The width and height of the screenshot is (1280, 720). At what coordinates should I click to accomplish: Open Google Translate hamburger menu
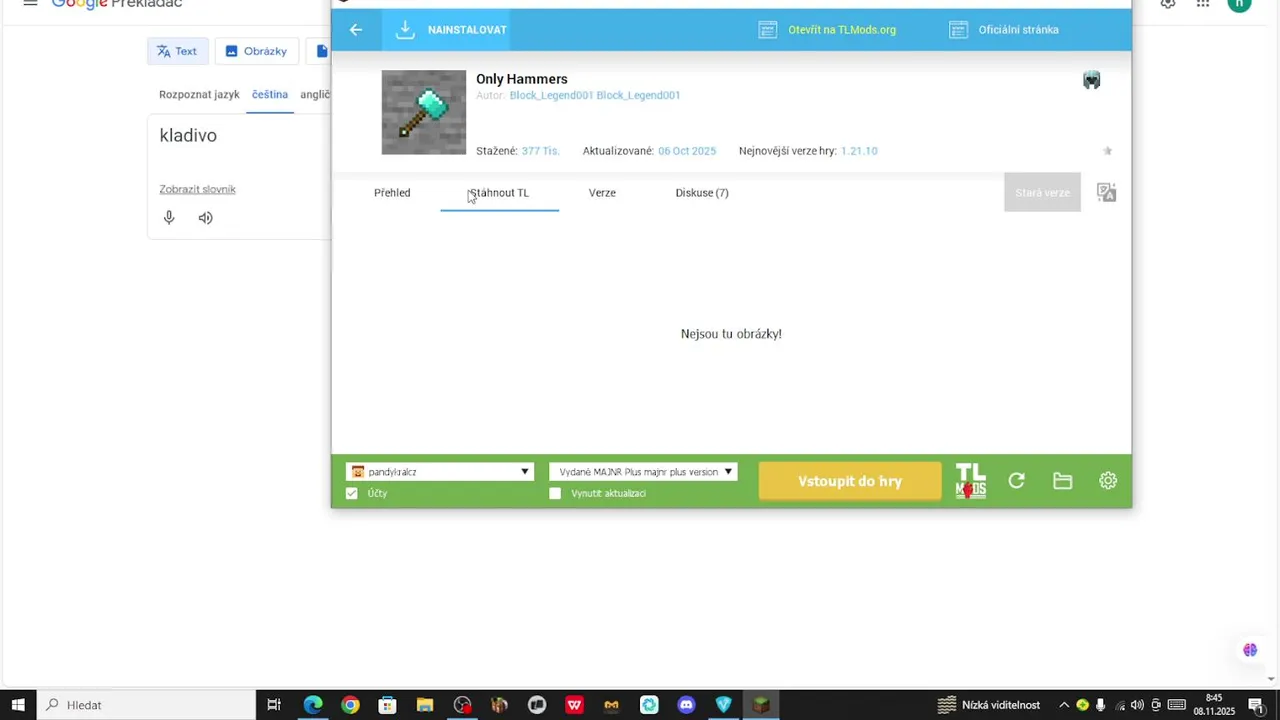coord(30,3)
